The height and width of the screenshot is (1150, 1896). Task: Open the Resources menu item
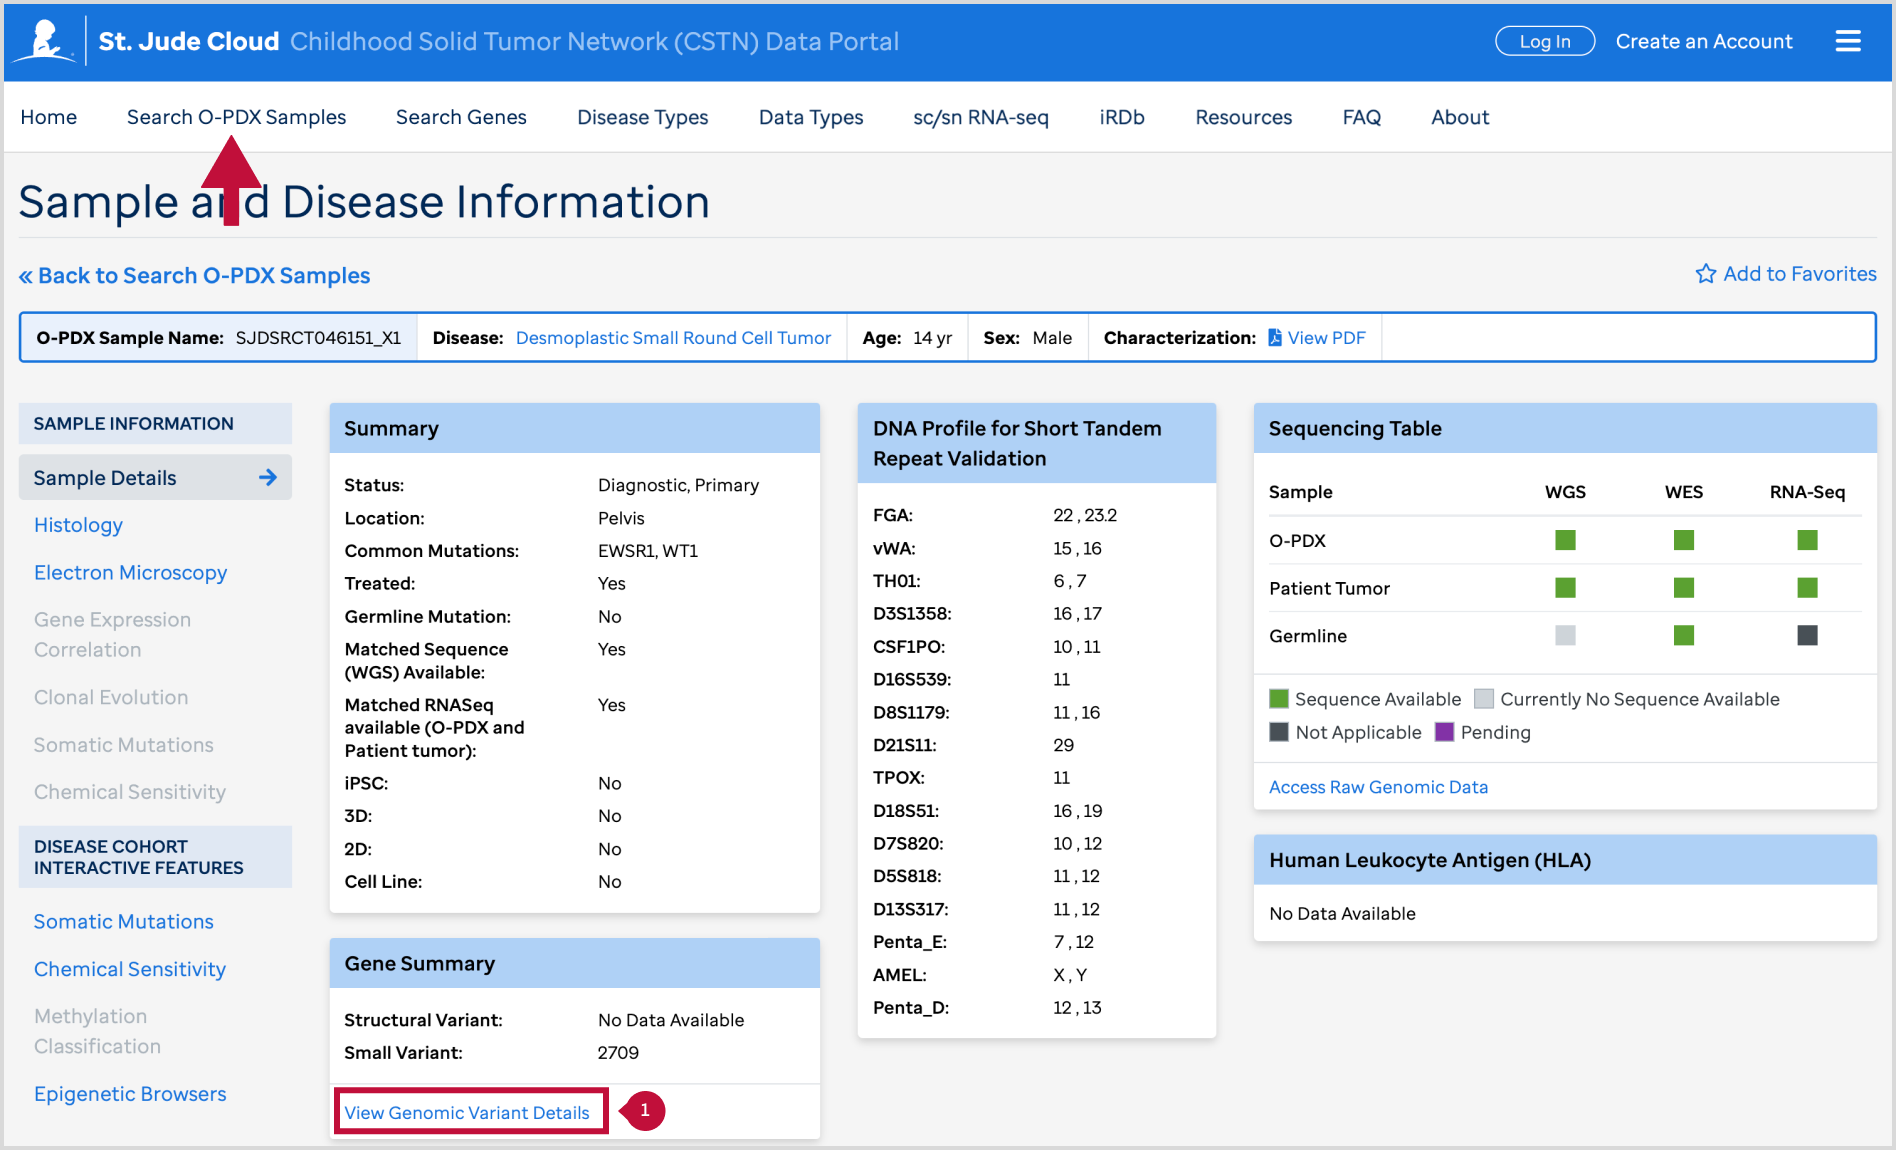click(x=1244, y=117)
